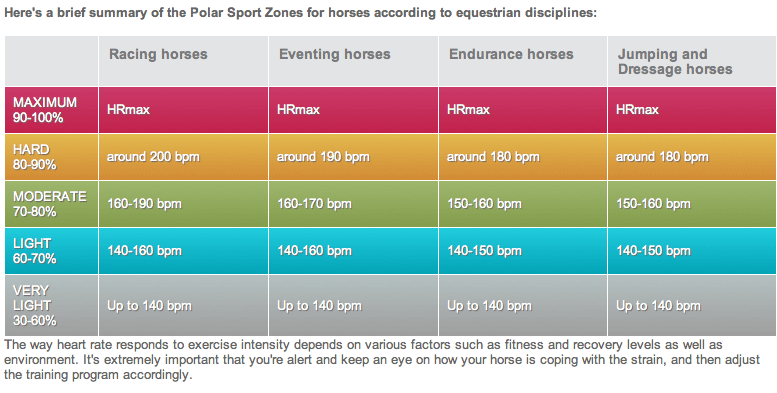Click the paragraph about heart rate response
The height and width of the screenshot is (393, 777).
(382, 359)
